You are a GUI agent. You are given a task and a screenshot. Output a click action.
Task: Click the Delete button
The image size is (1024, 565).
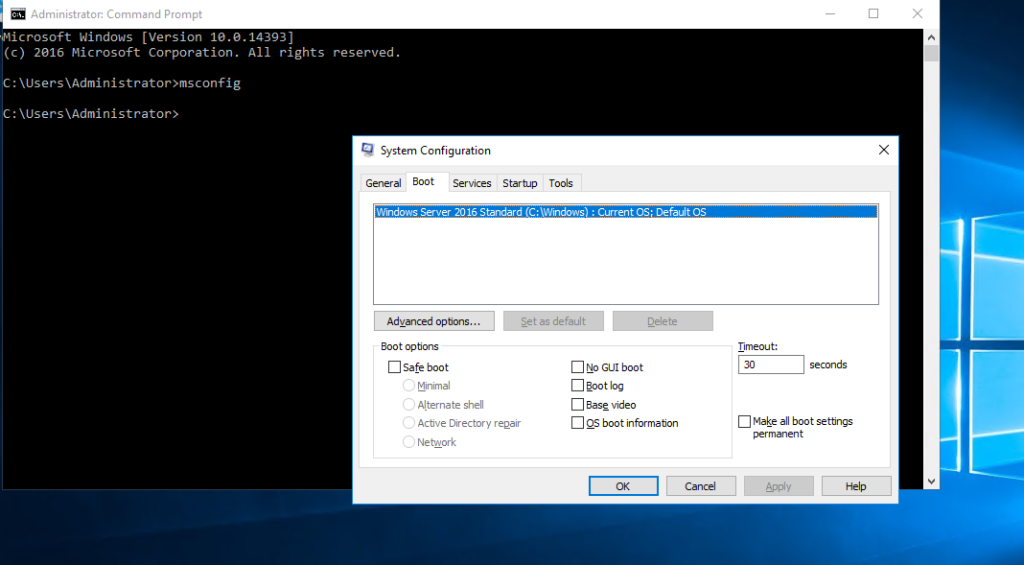click(x=662, y=321)
